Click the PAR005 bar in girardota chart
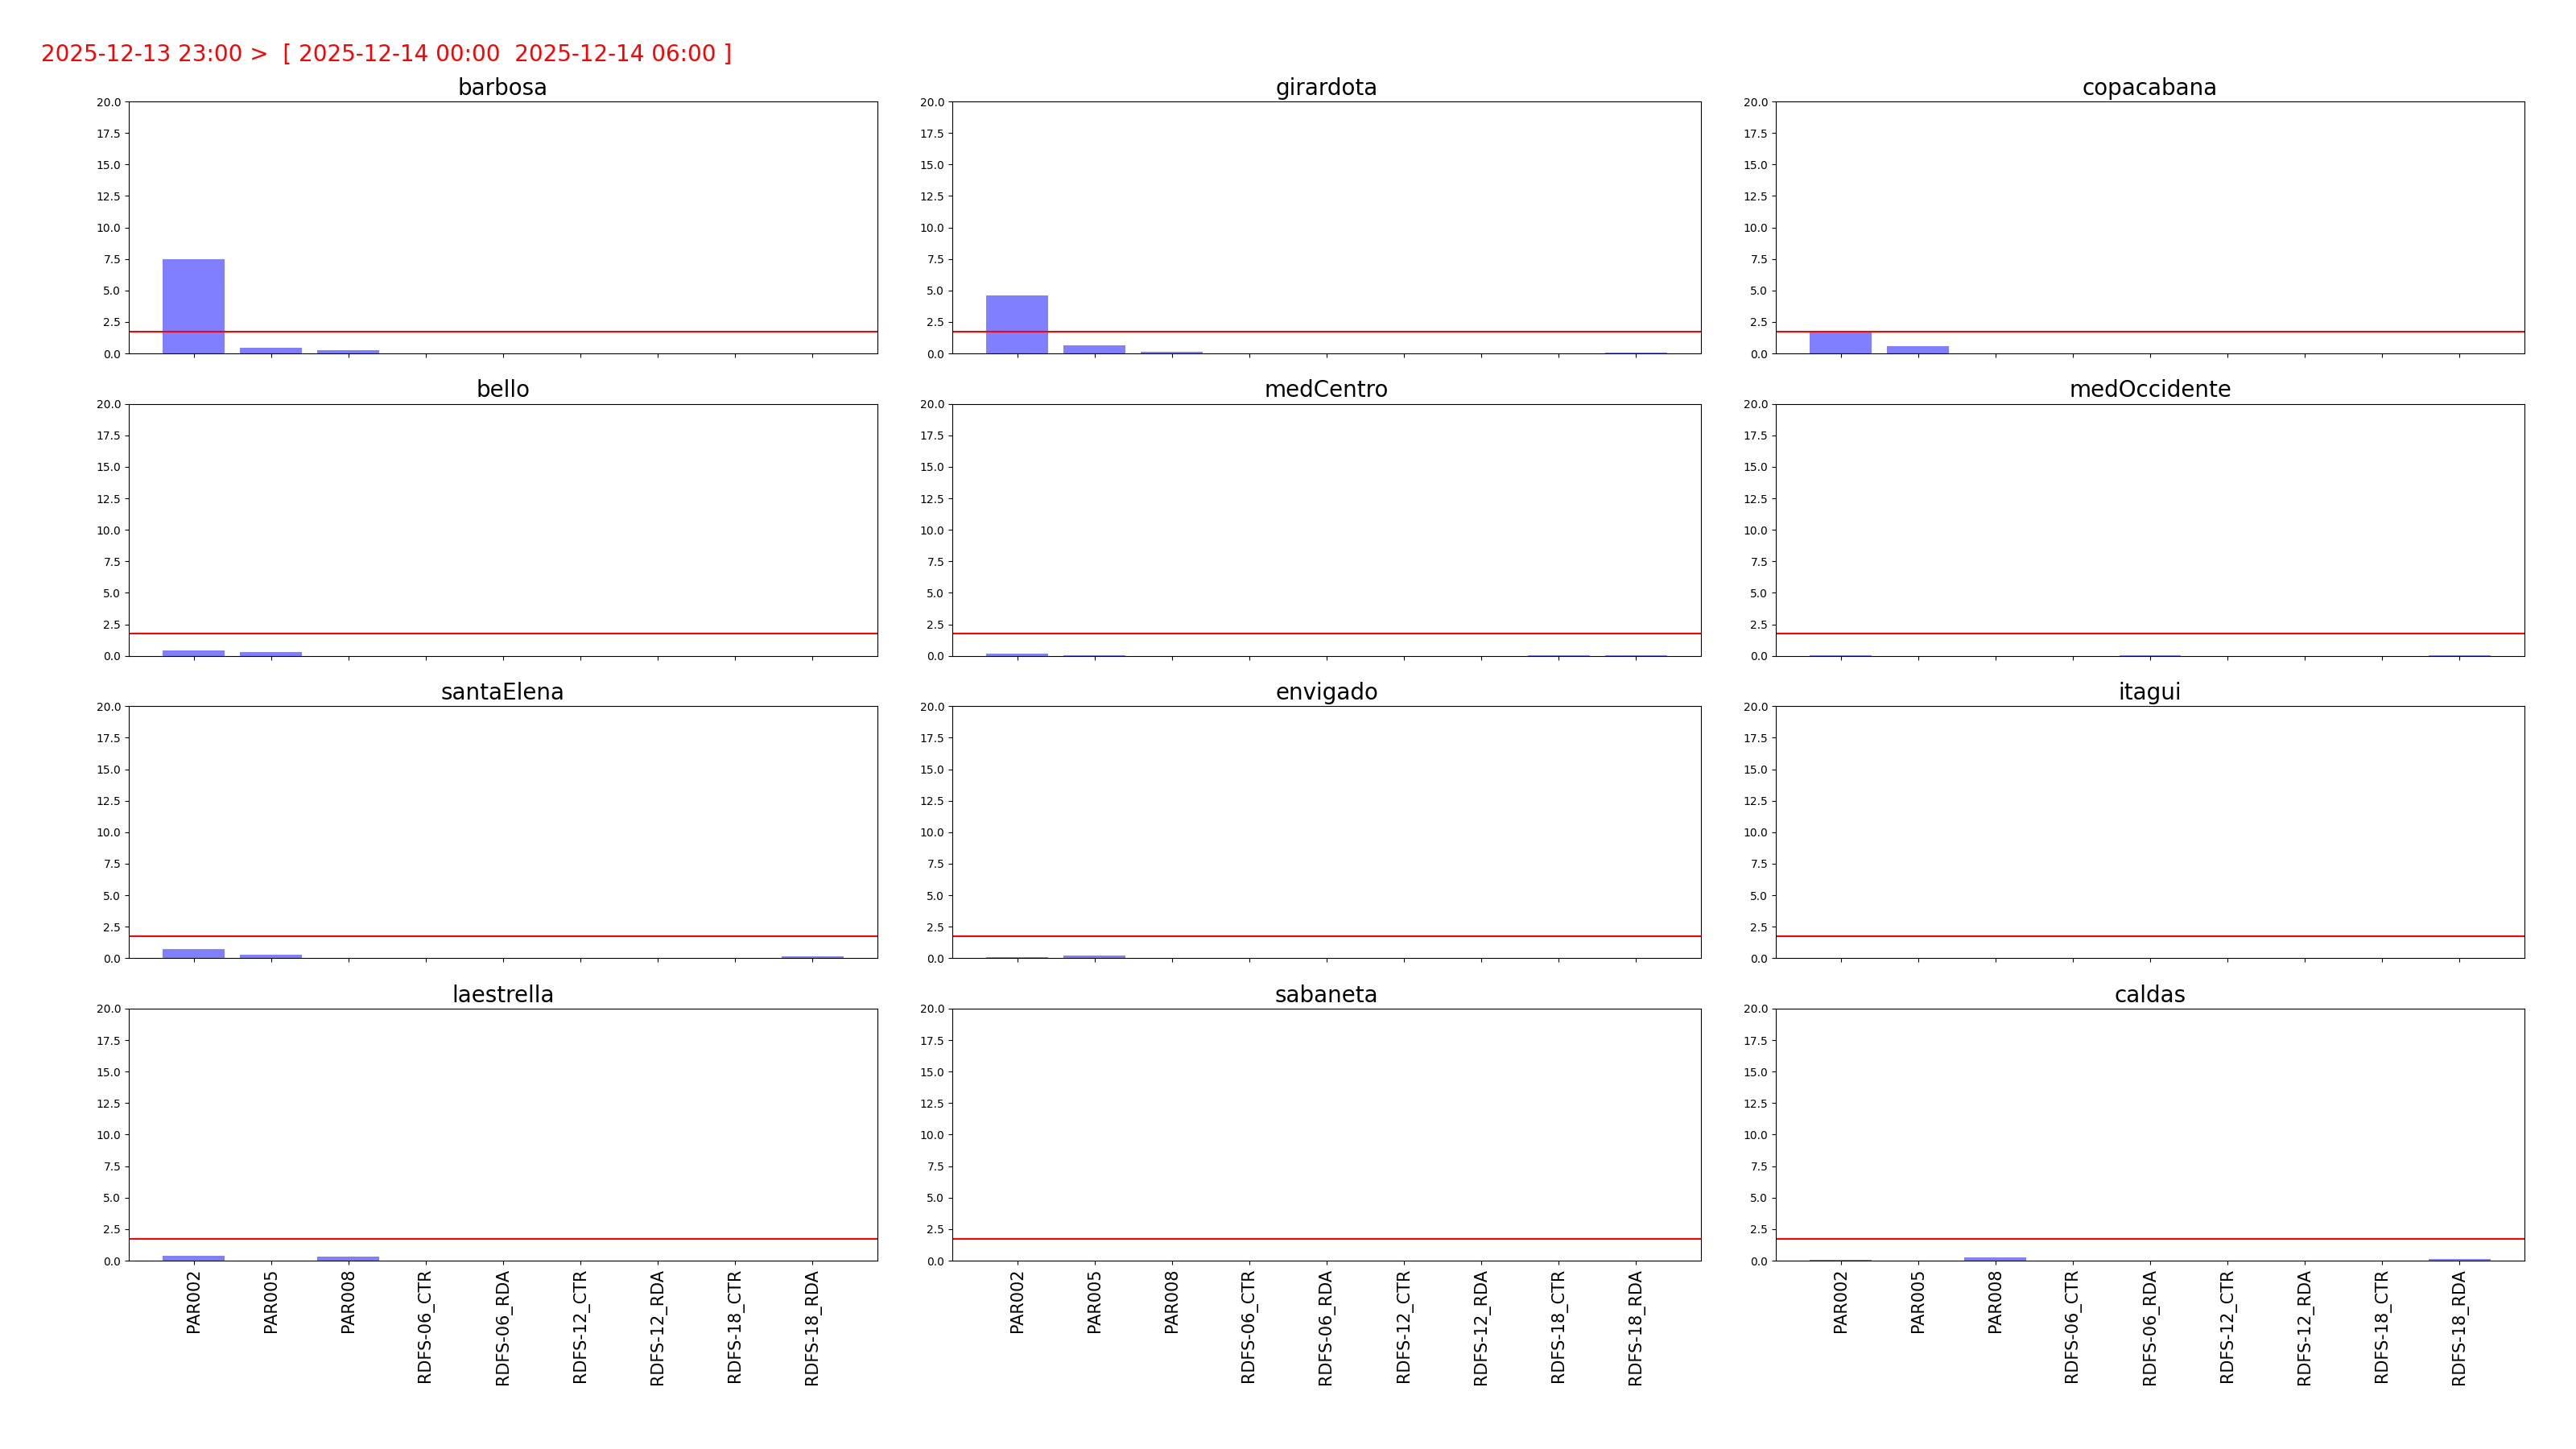This screenshot has width=2576, height=1449. coord(1093,349)
